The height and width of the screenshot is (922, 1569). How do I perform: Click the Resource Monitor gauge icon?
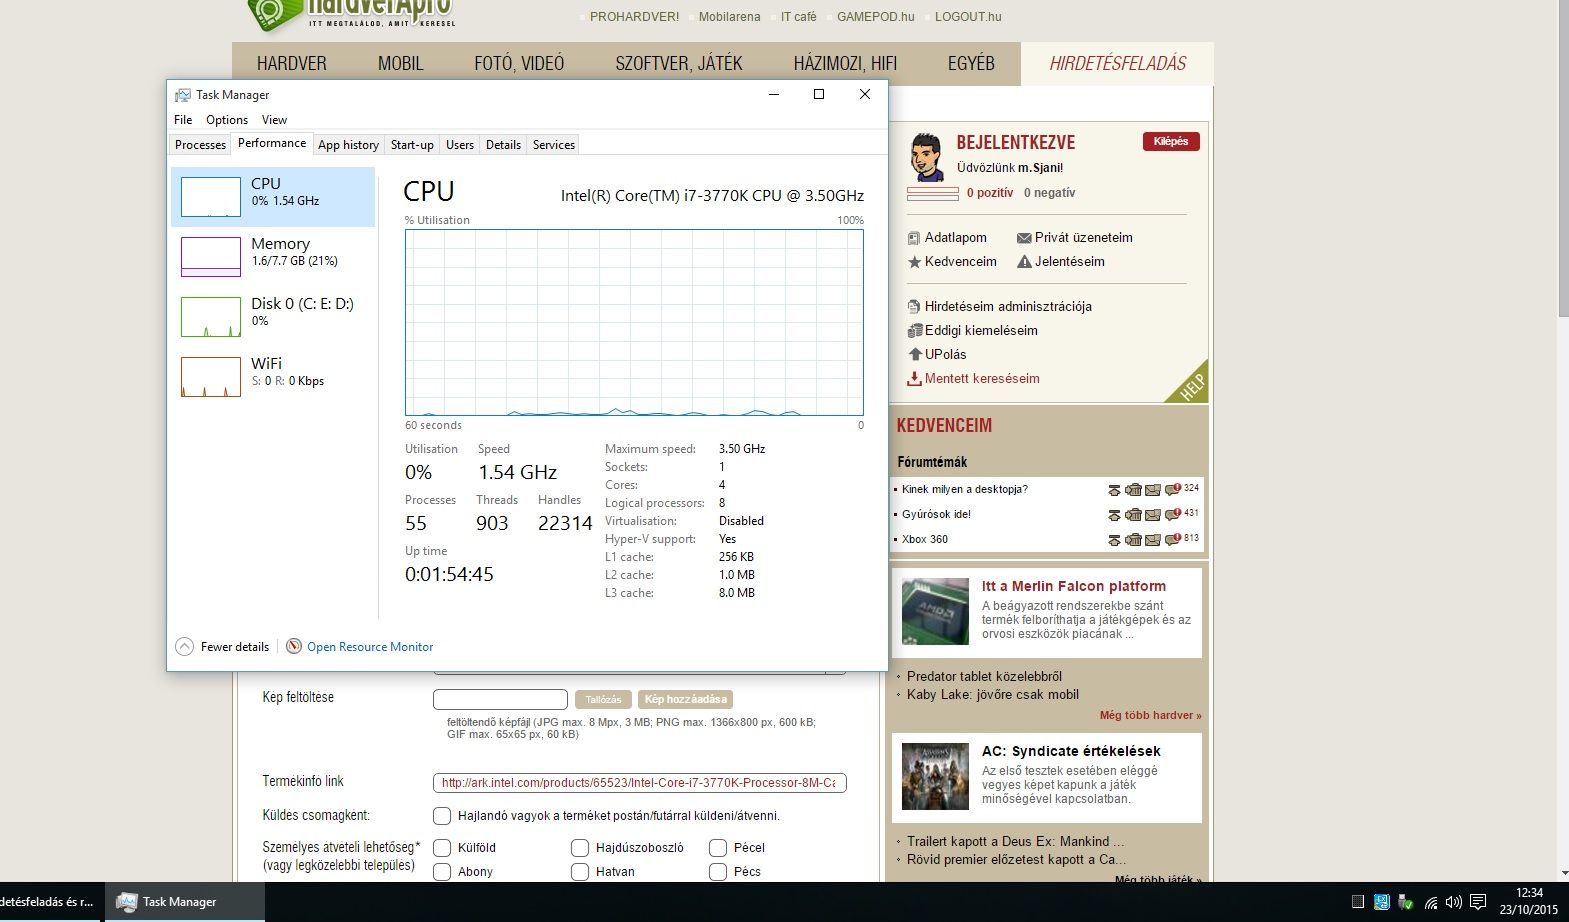pos(294,647)
